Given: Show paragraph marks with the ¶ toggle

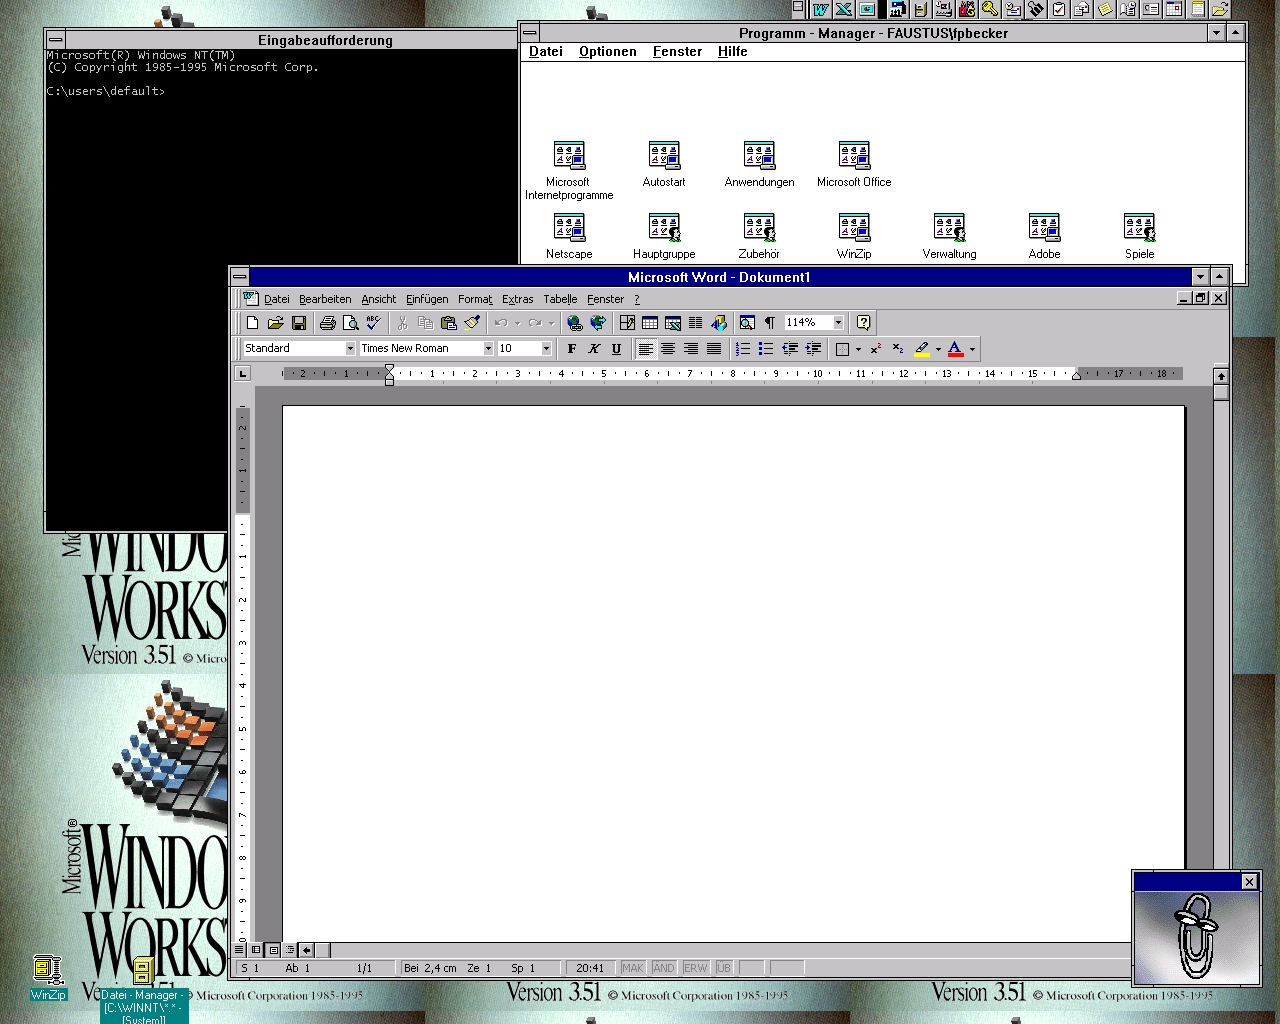Looking at the screenshot, I should (768, 323).
